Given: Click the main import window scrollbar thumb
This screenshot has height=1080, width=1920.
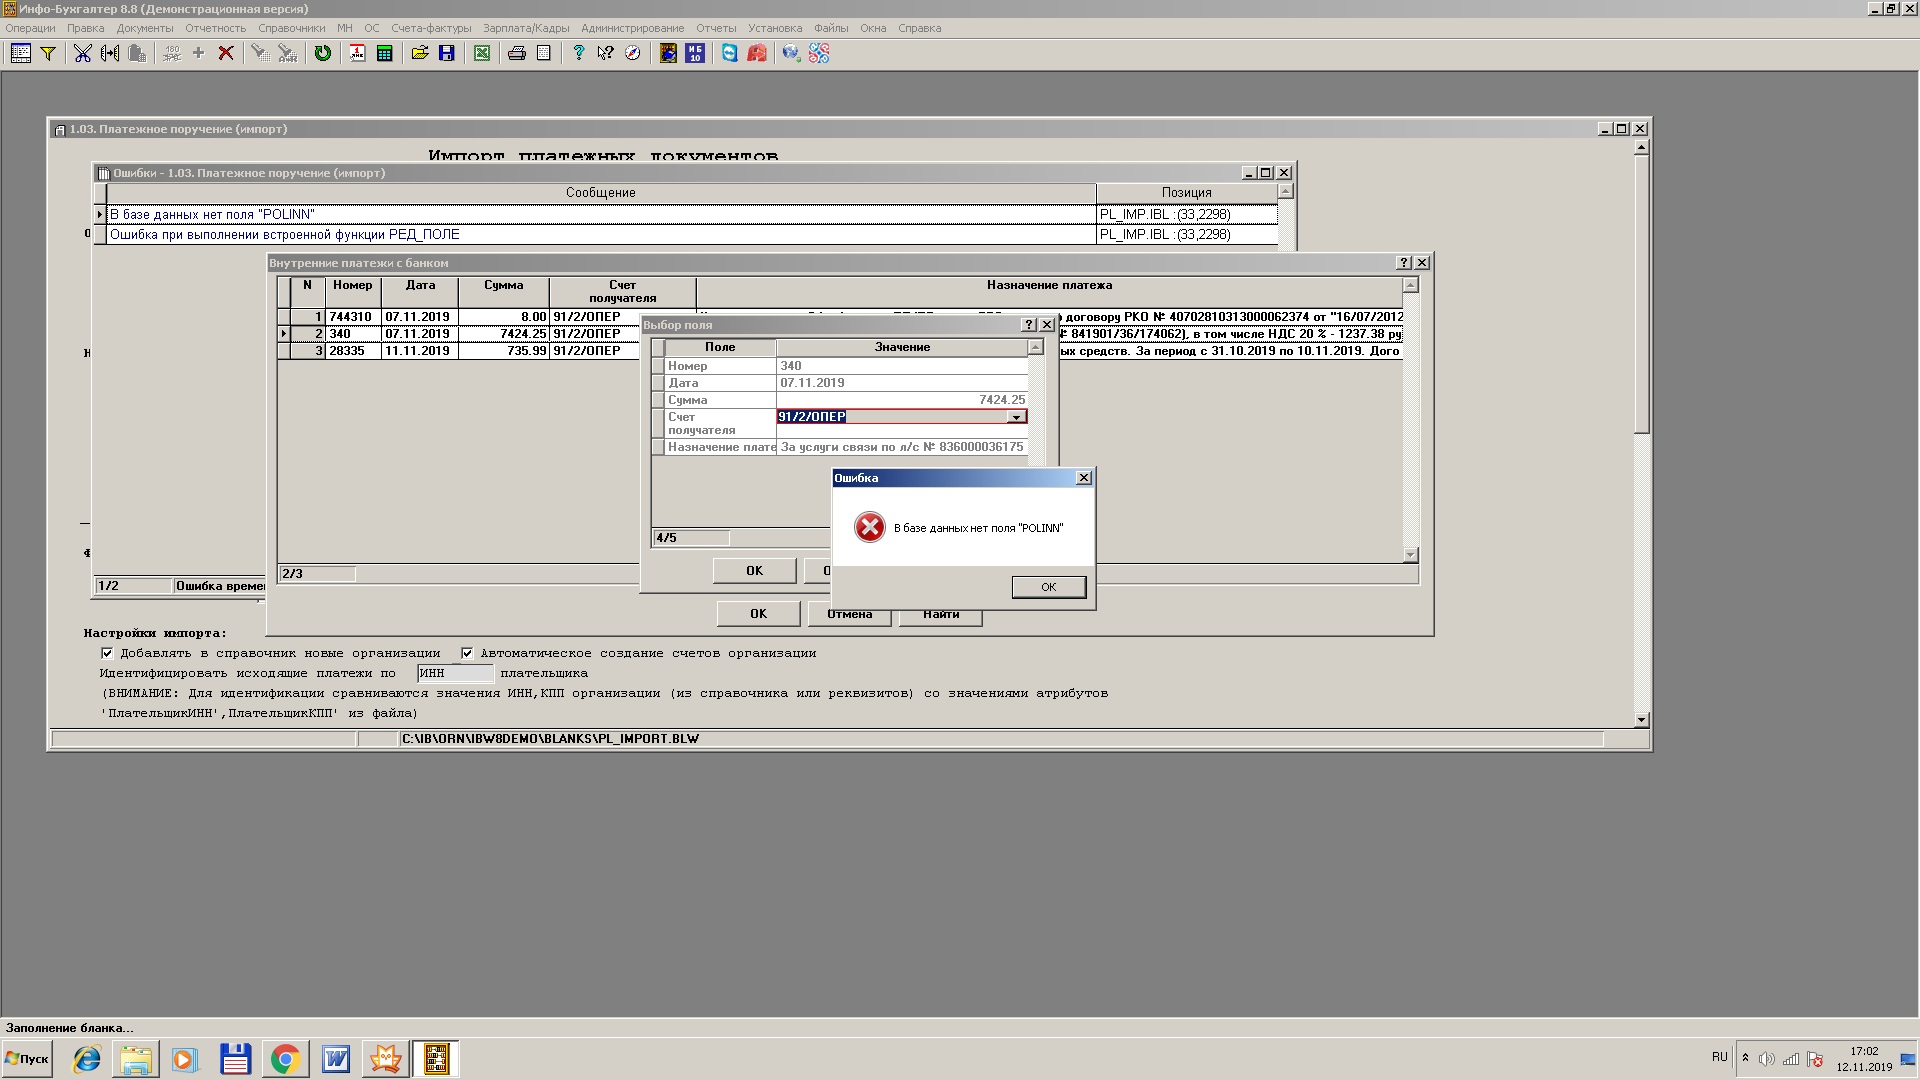Looking at the screenshot, I should click(1641, 294).
